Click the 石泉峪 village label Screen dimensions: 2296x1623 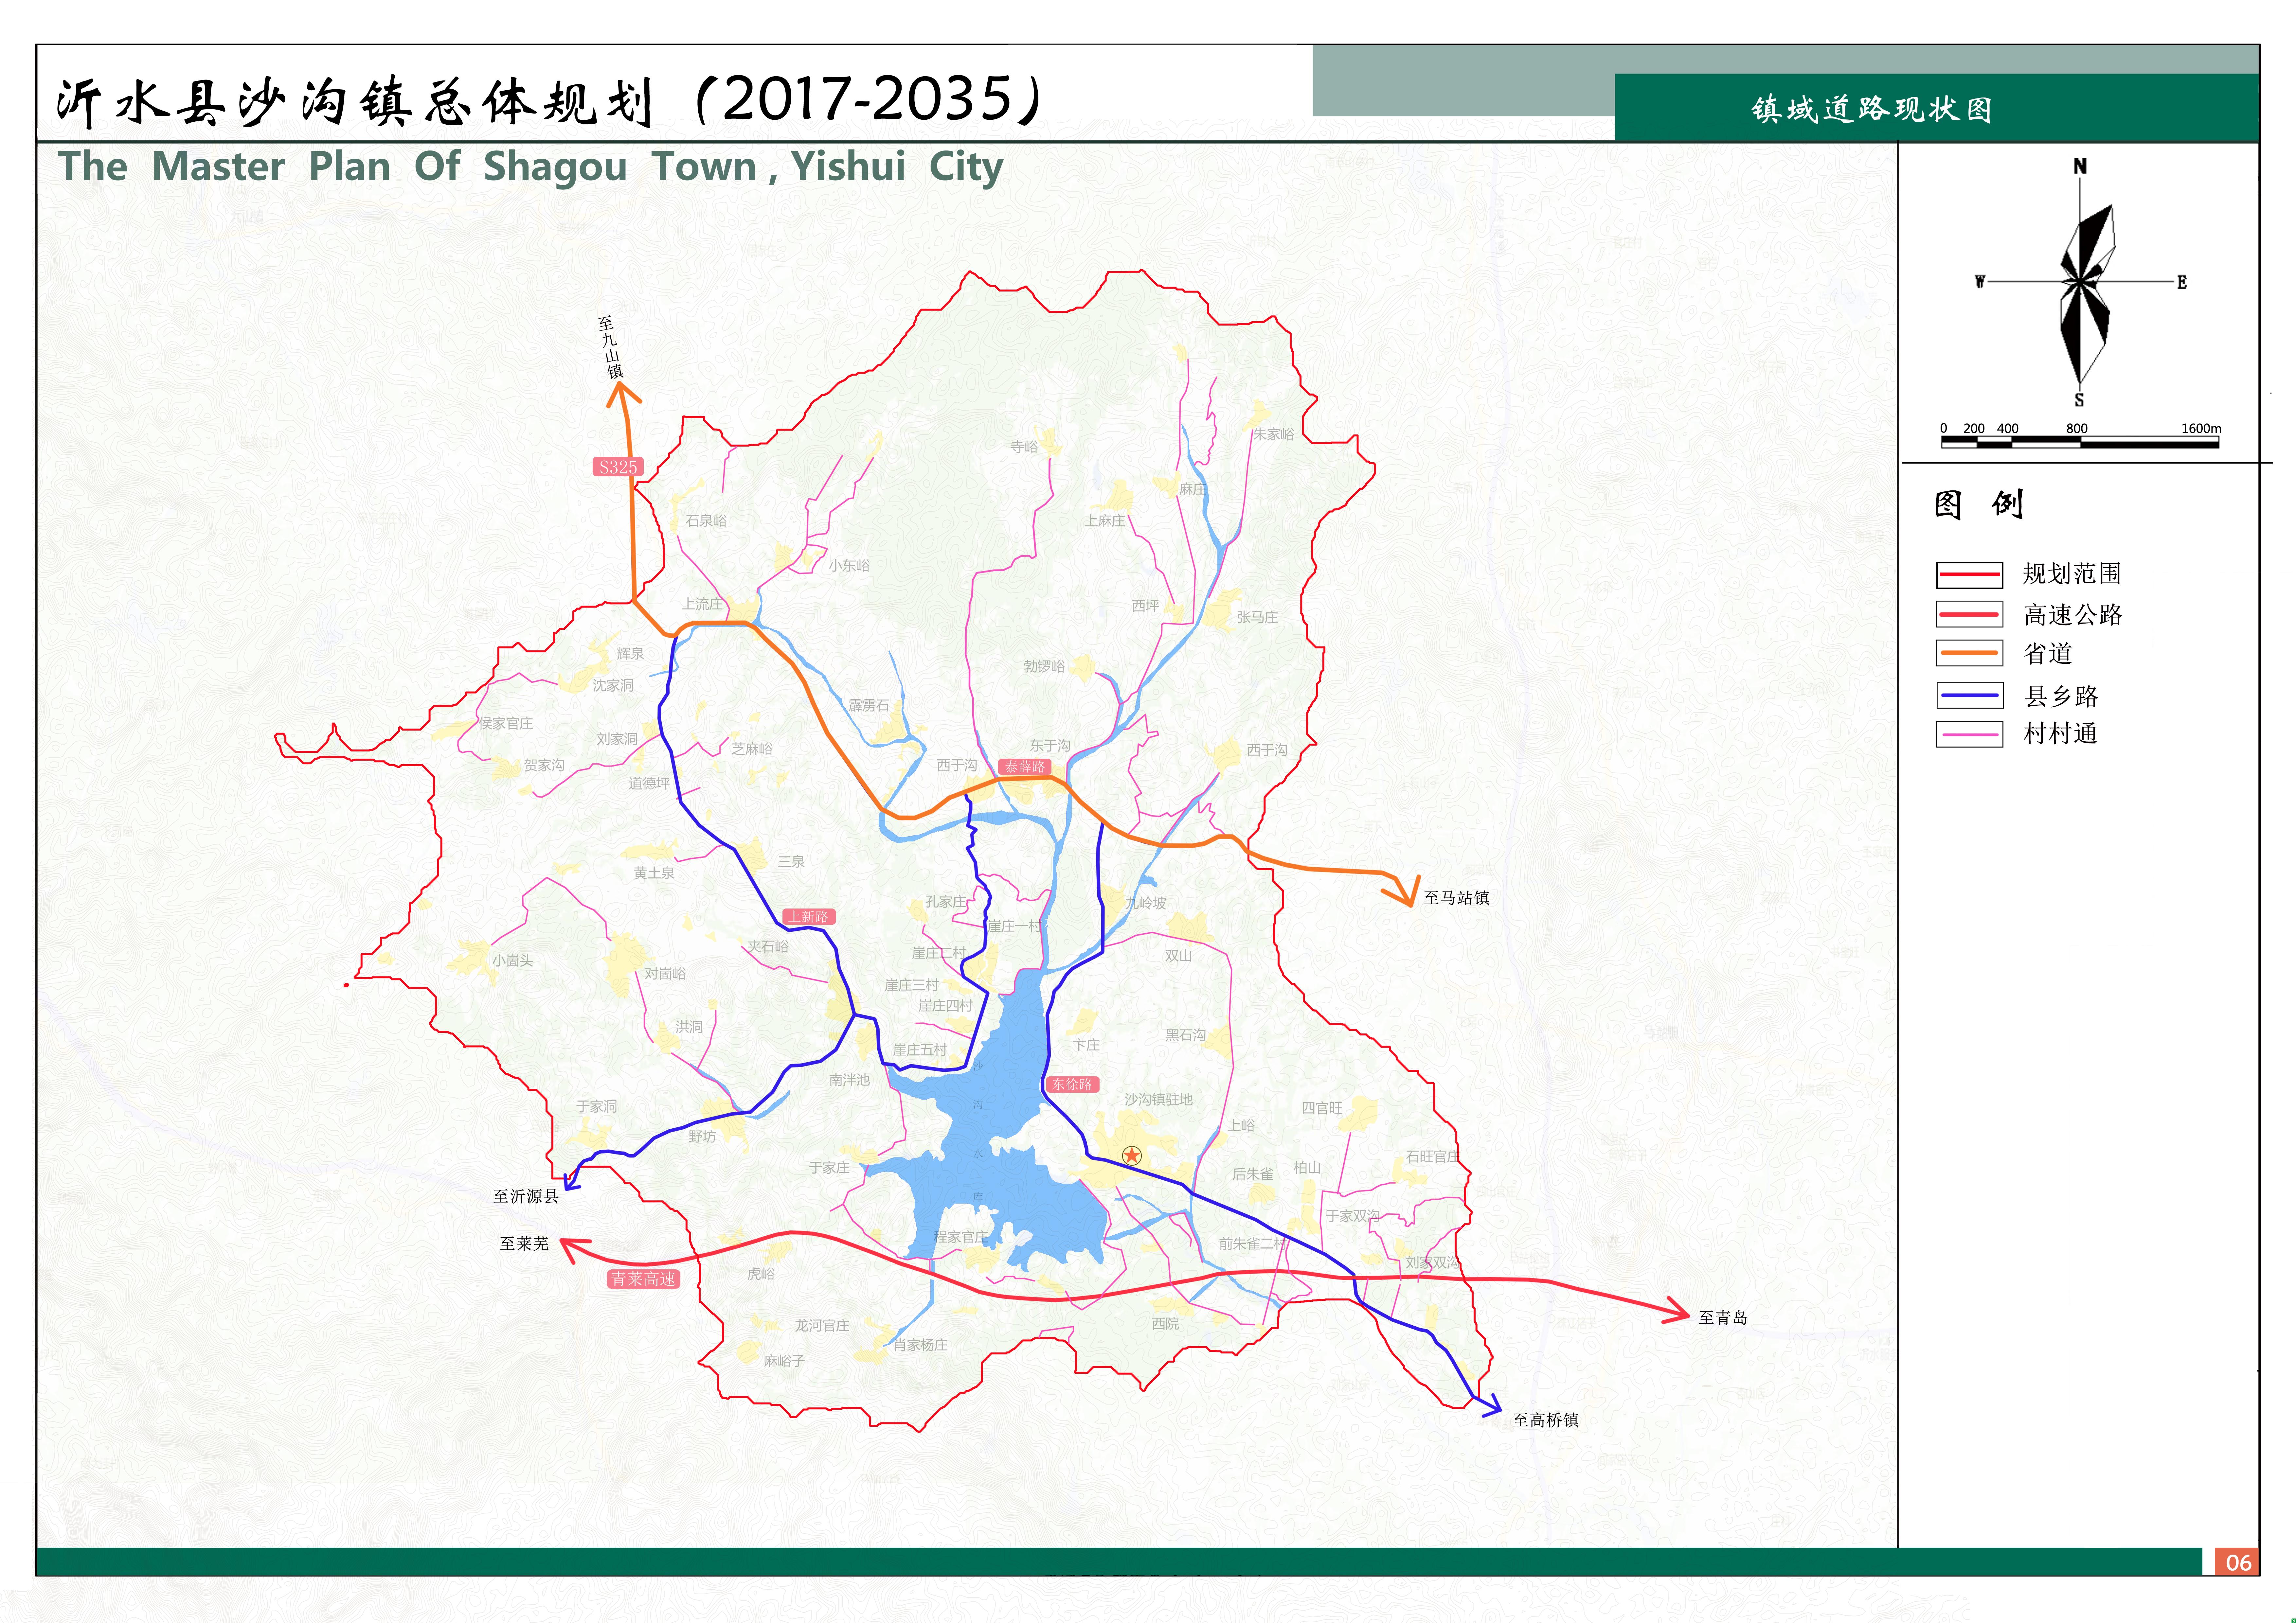706,520
